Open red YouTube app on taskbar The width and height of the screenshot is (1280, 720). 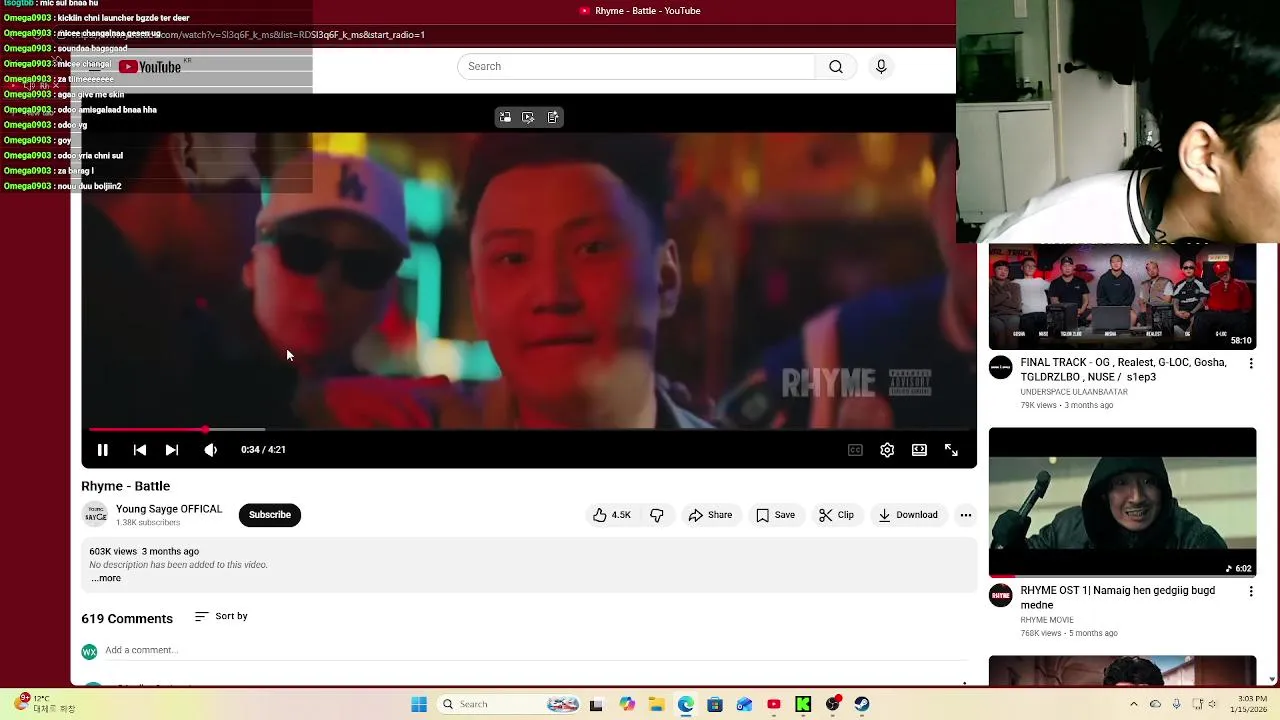pos(774,704)
